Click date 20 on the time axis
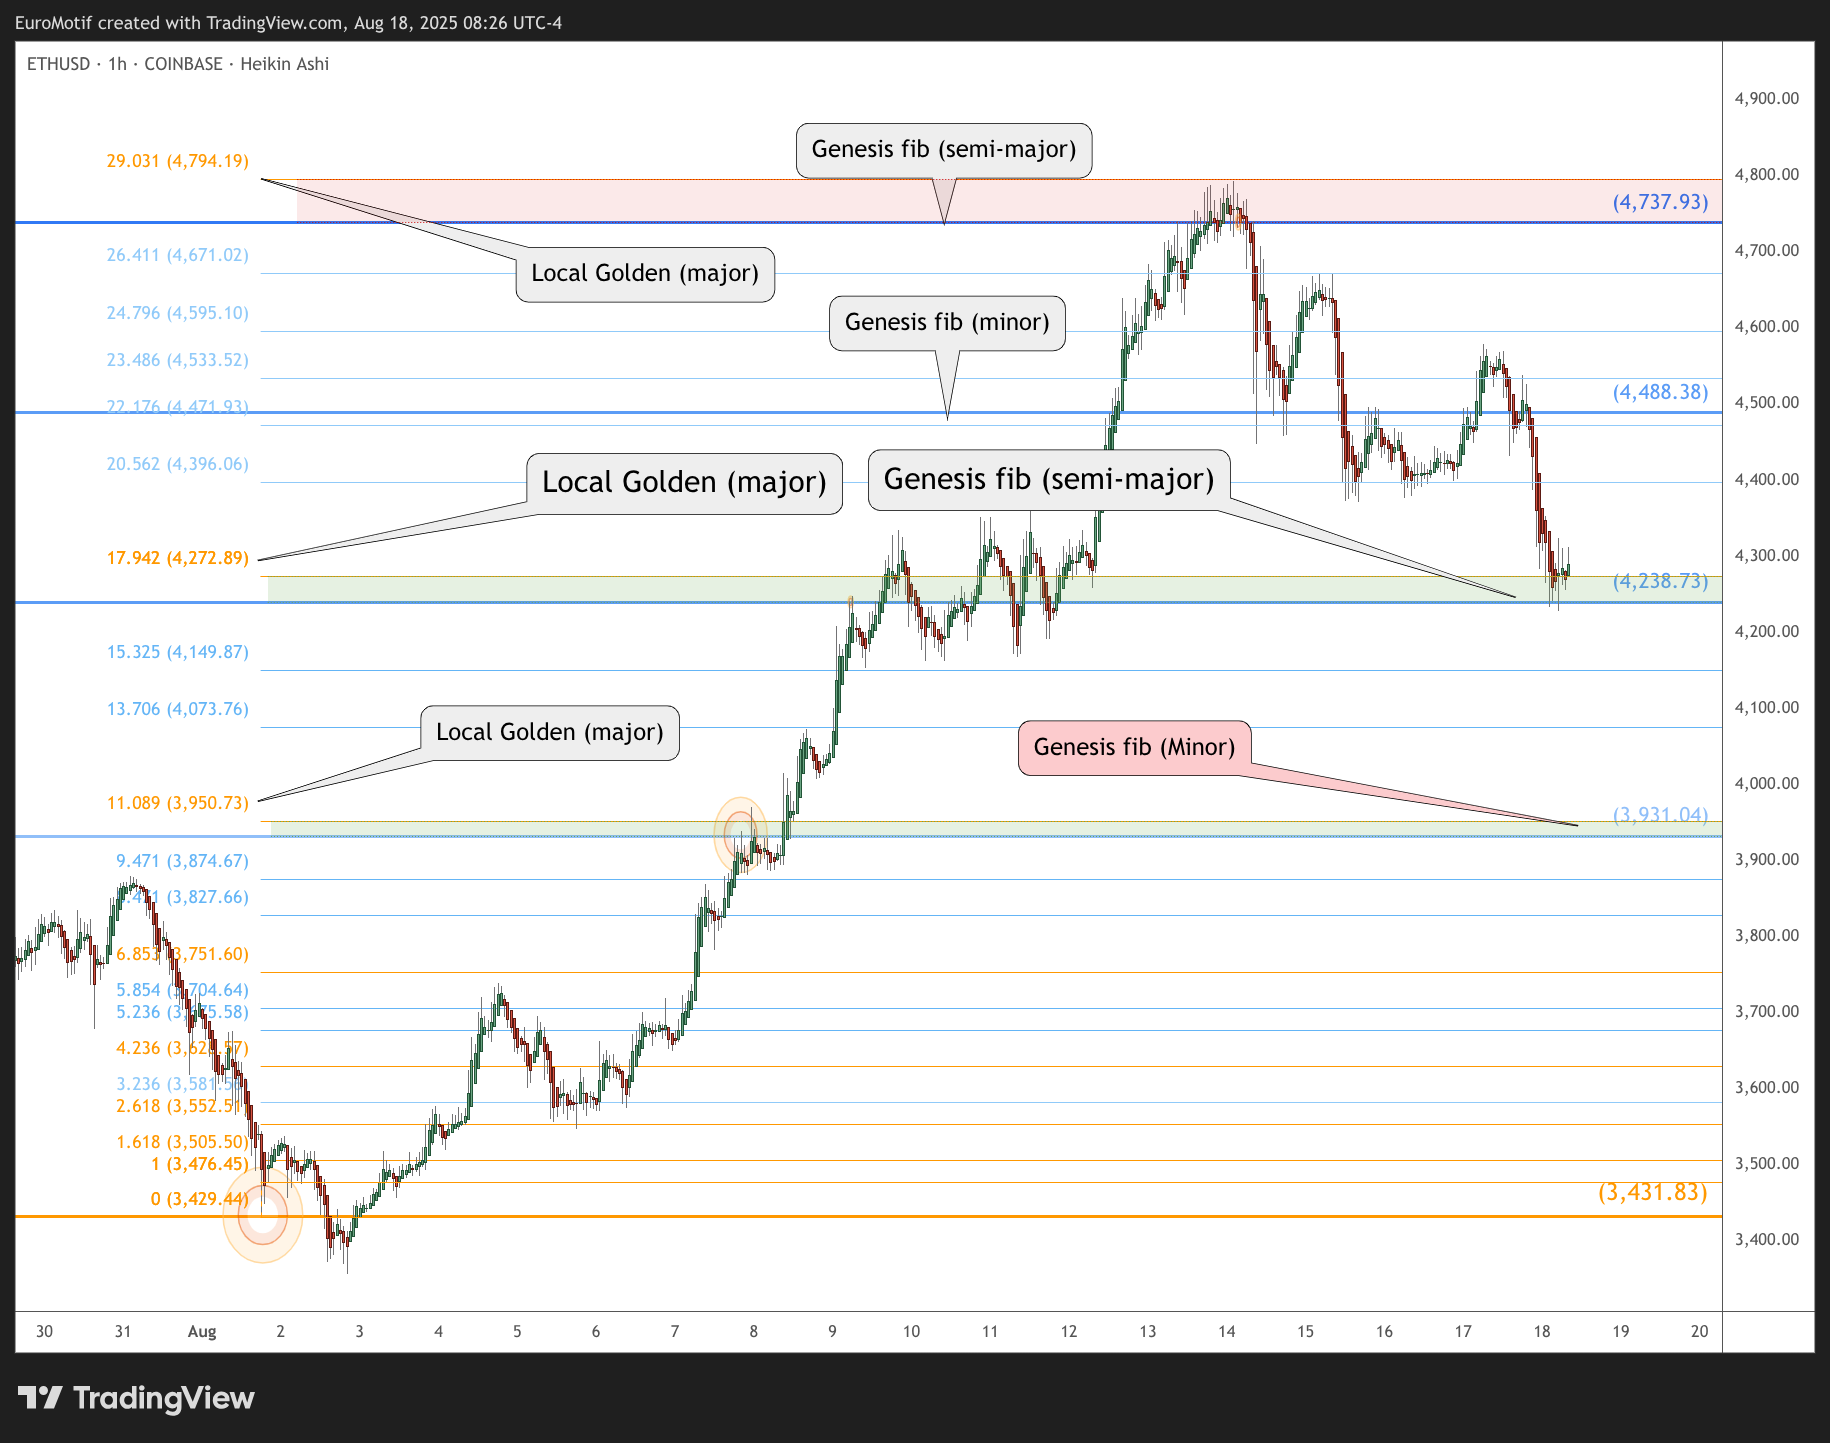Viewport: 1830px width, 1443px height. [x=1699, y=1331]
